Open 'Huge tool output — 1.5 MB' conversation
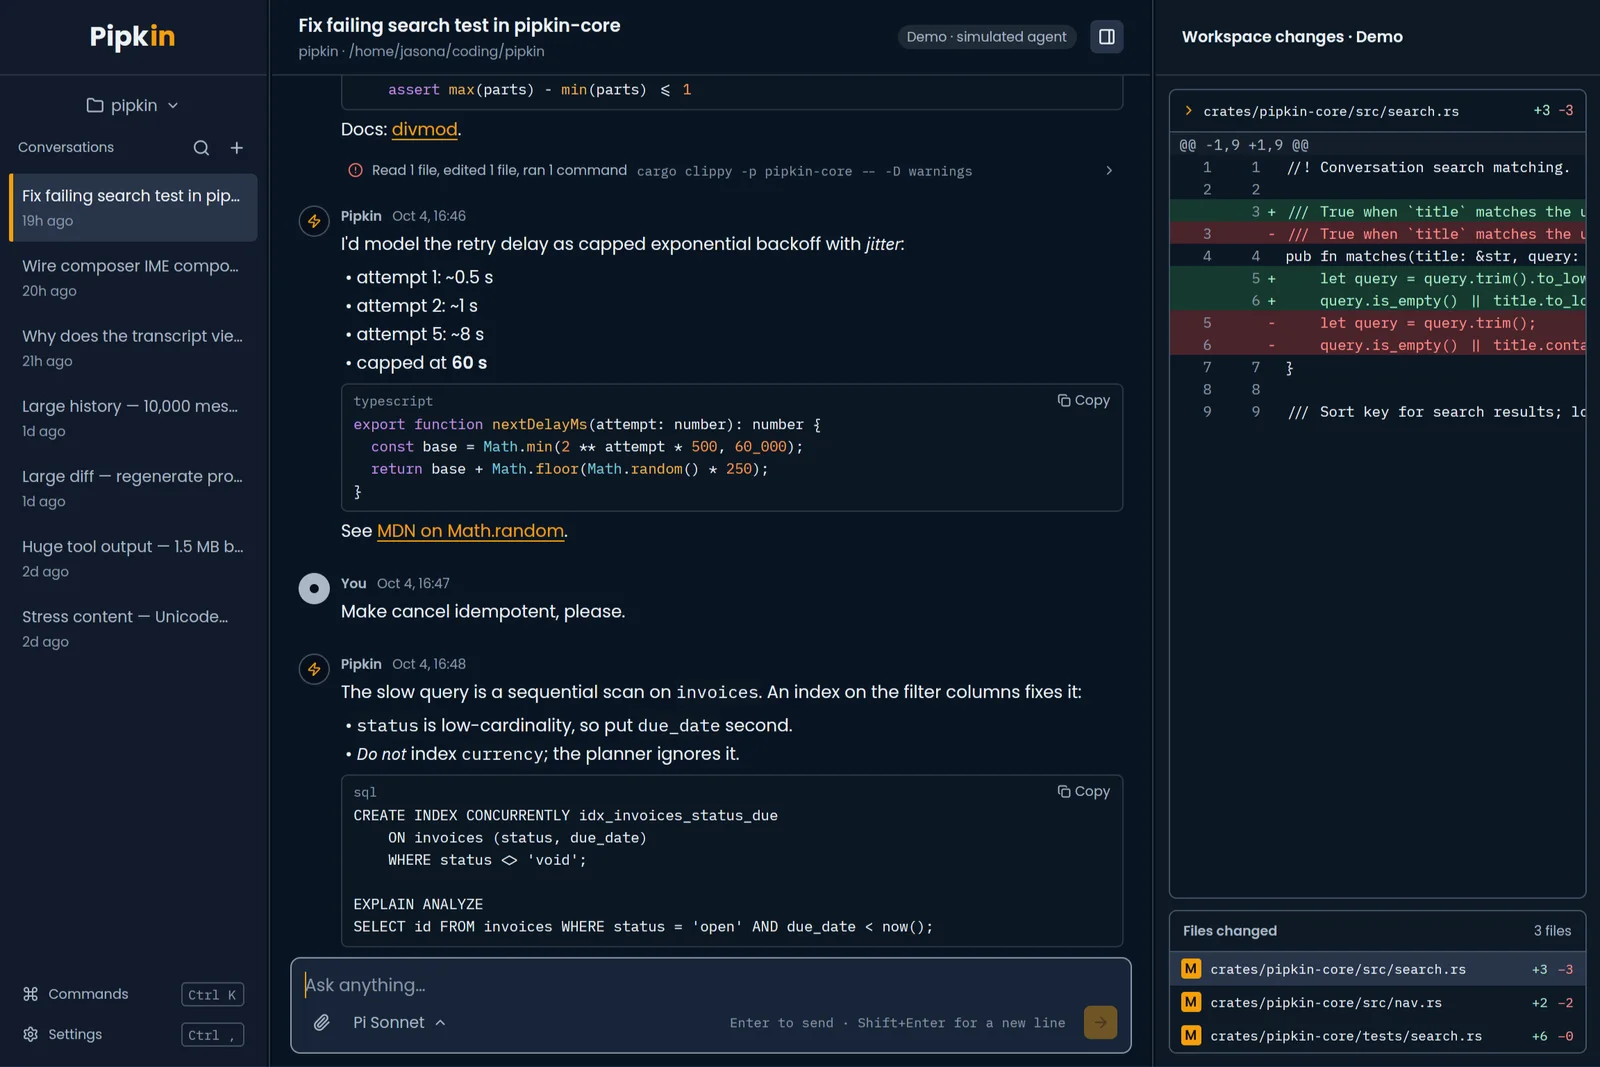This screenshot has width=1600, height=1067. coord(134,558)
